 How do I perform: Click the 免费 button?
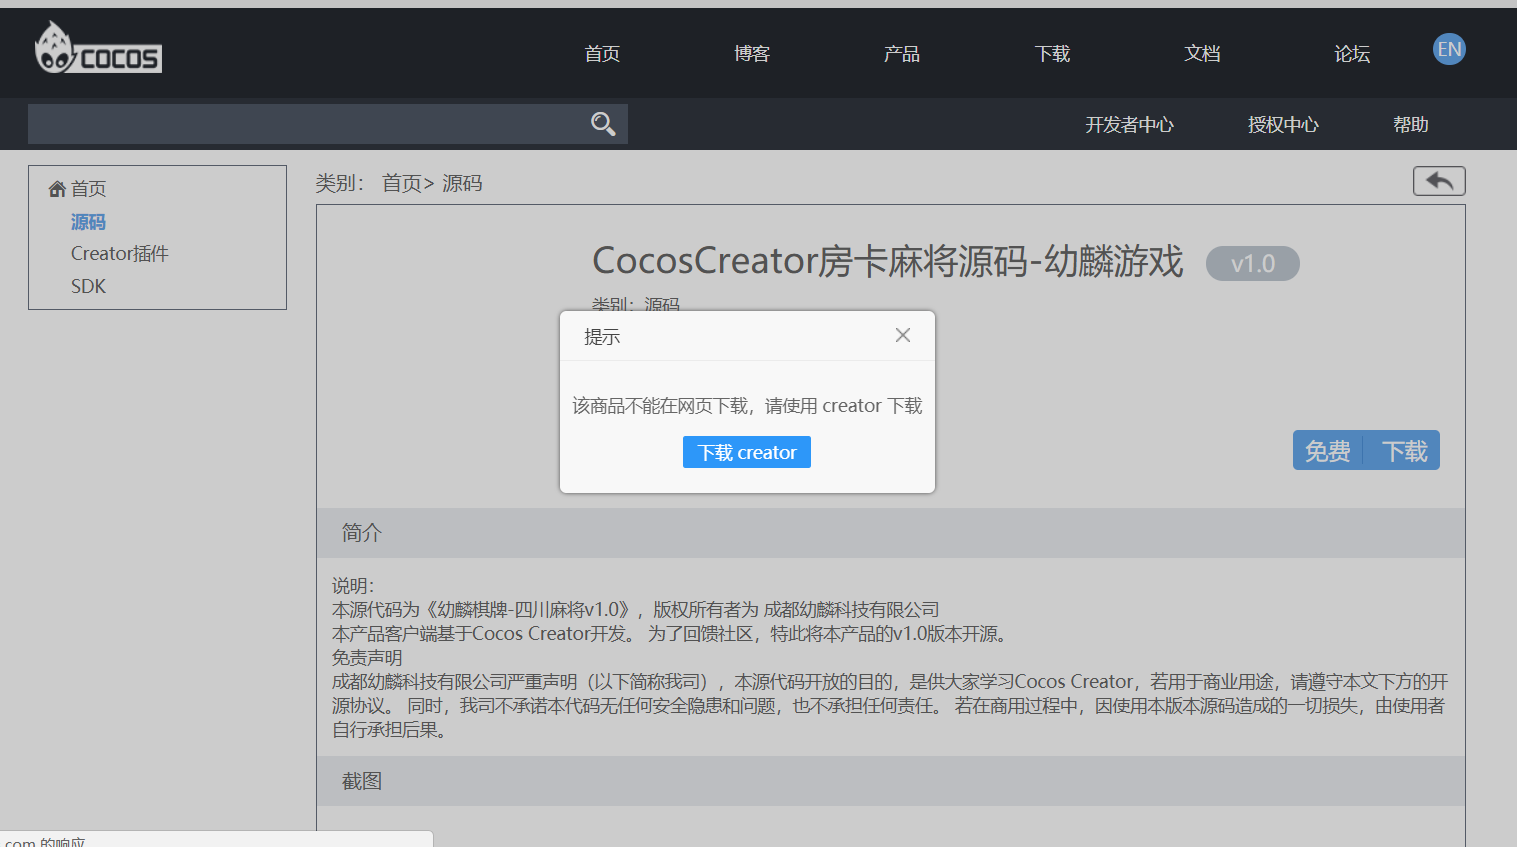(1328, 451)
